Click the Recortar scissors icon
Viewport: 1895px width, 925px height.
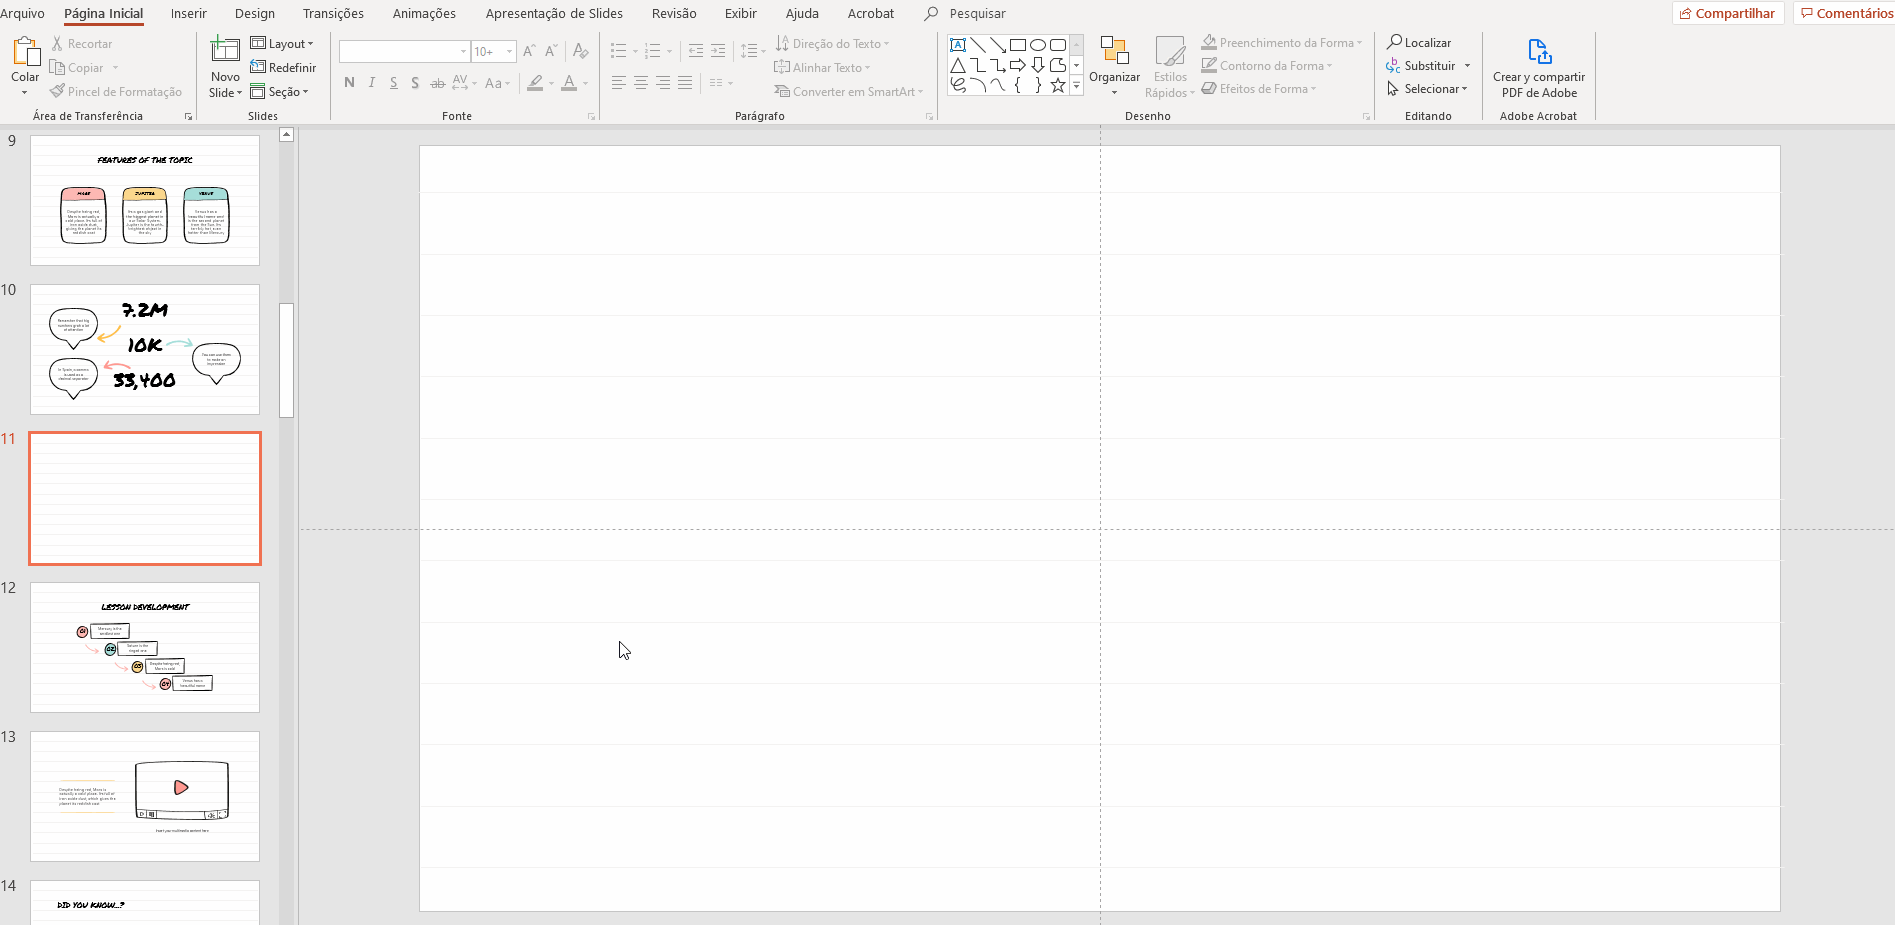click(x=57, y=44)
